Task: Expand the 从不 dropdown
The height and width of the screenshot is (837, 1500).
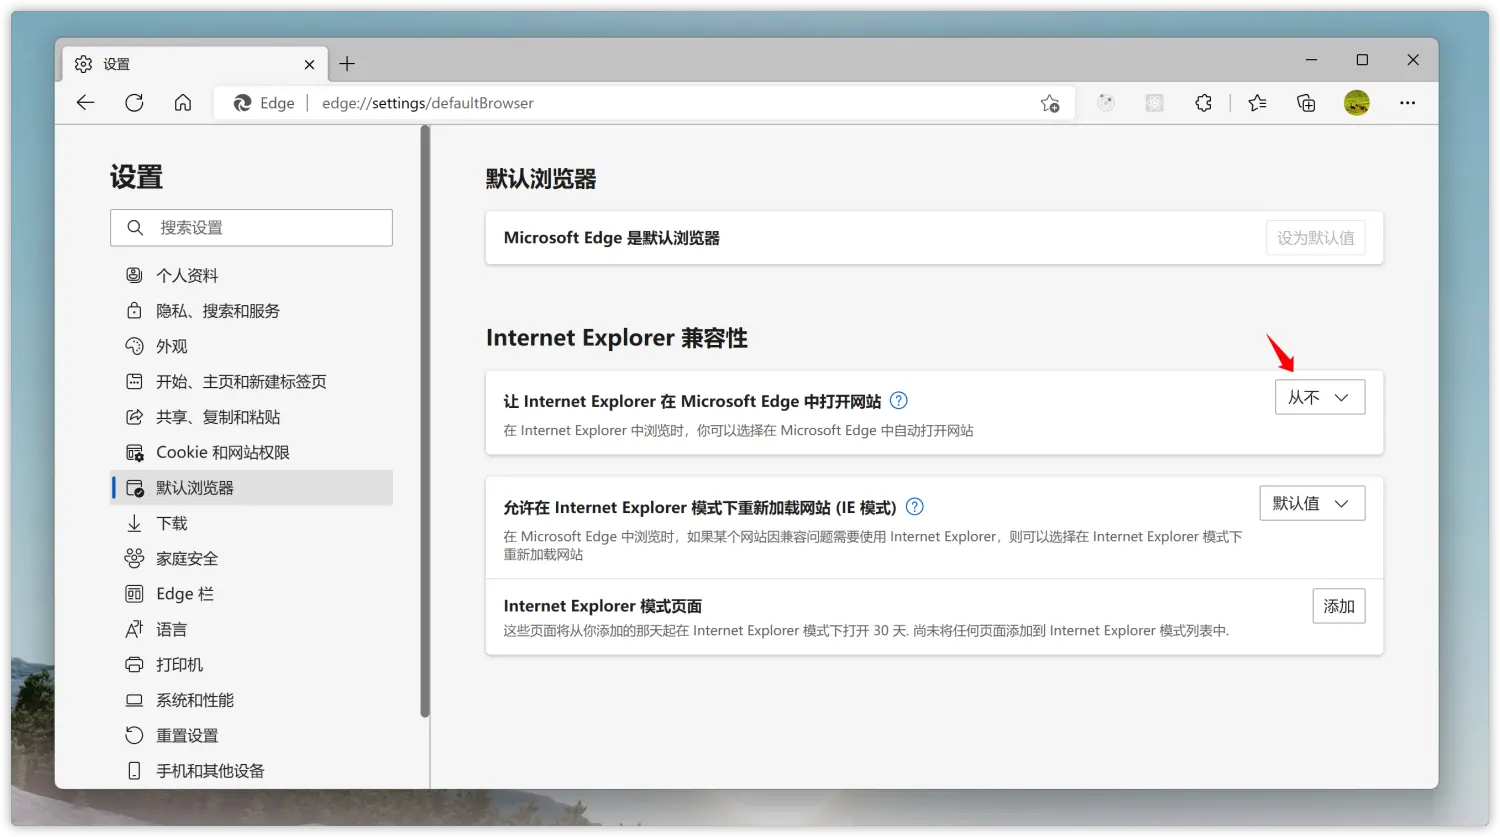Action: (x=1320, y=398)
